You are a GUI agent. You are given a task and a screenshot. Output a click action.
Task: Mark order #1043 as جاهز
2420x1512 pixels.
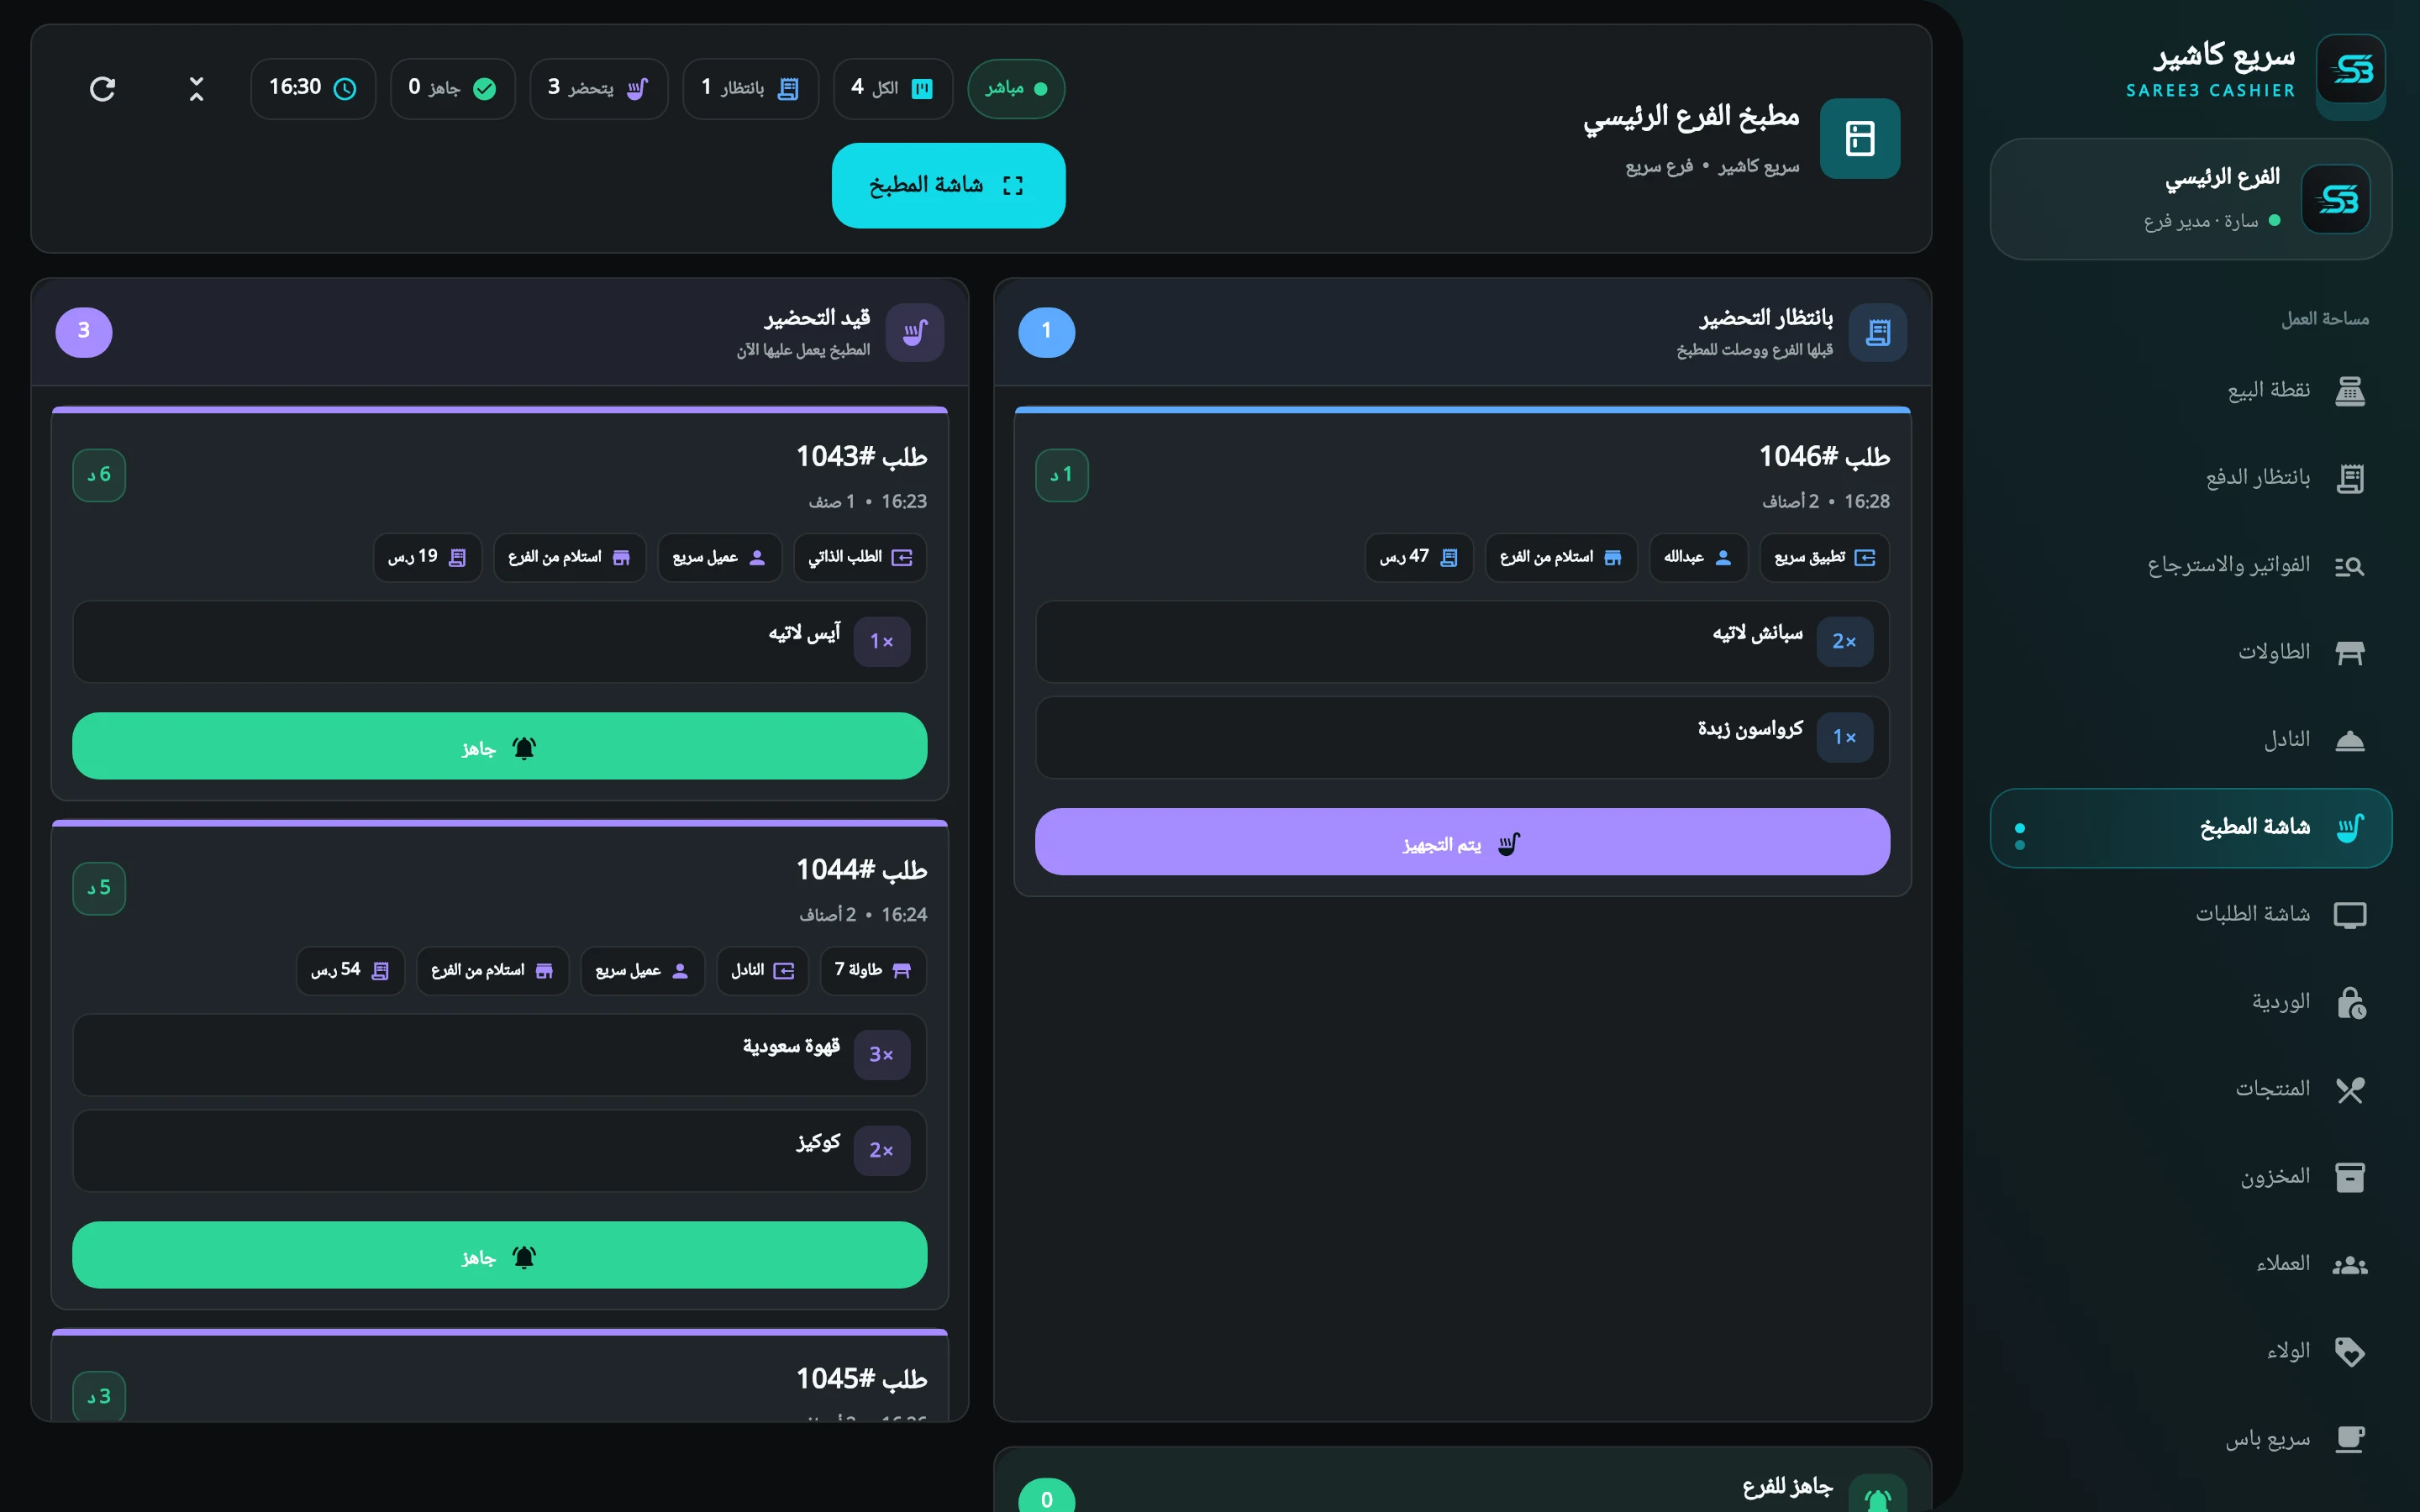499,746
